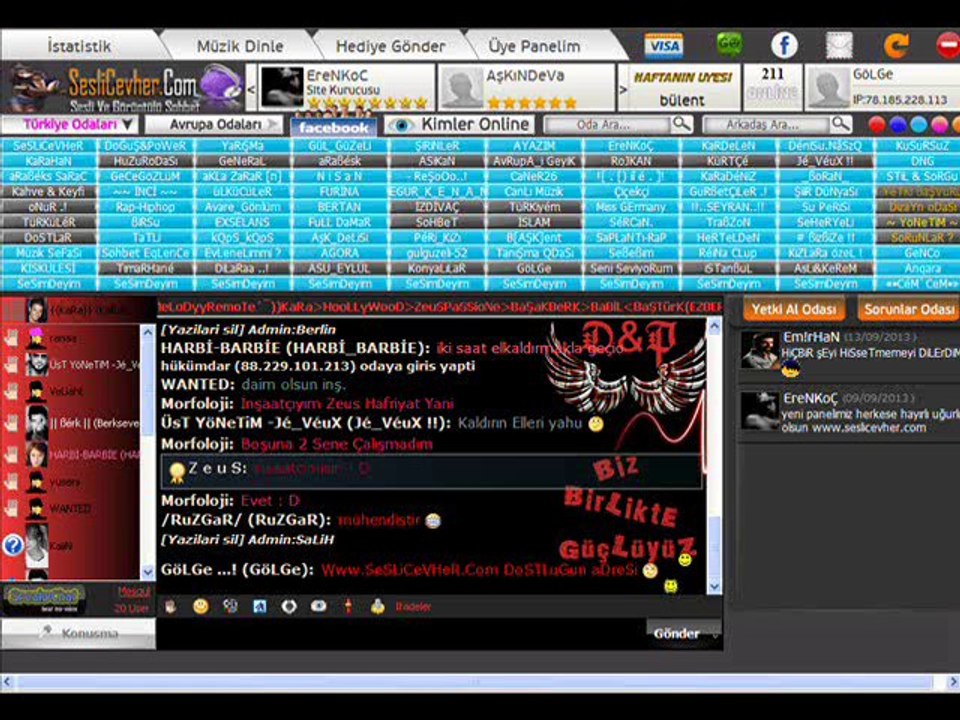960x720 pixels.
Task: Click the magnifier next to Oda Ara field
Action: click(x=682, y=124)
